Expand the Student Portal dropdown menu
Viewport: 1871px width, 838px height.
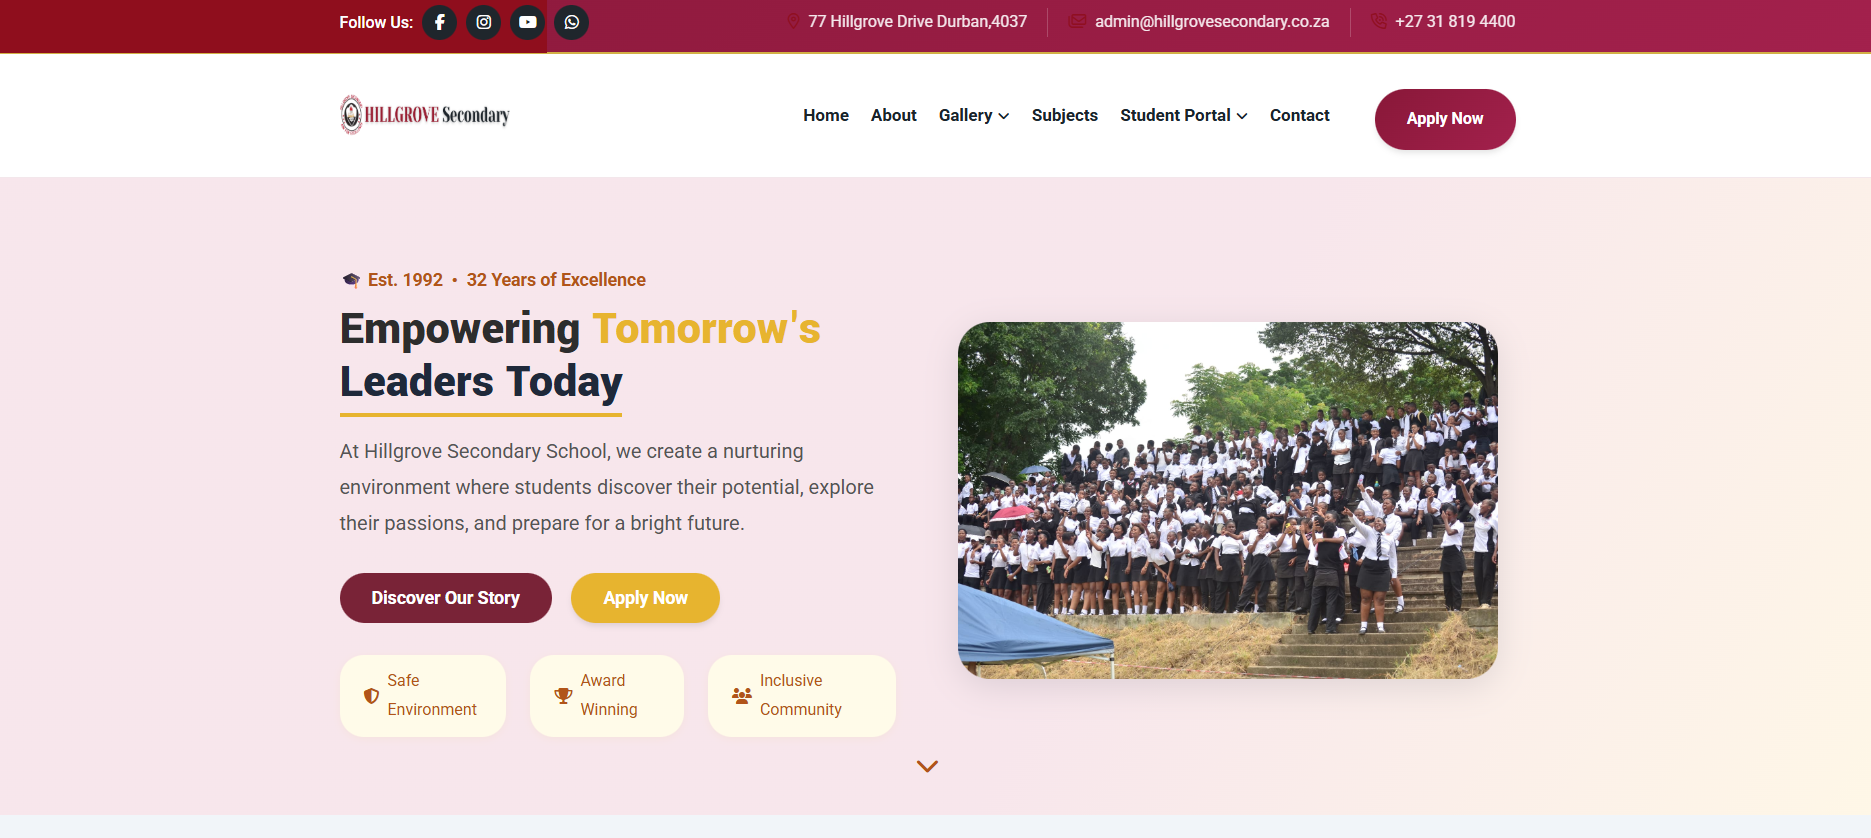pos(1184,115)
